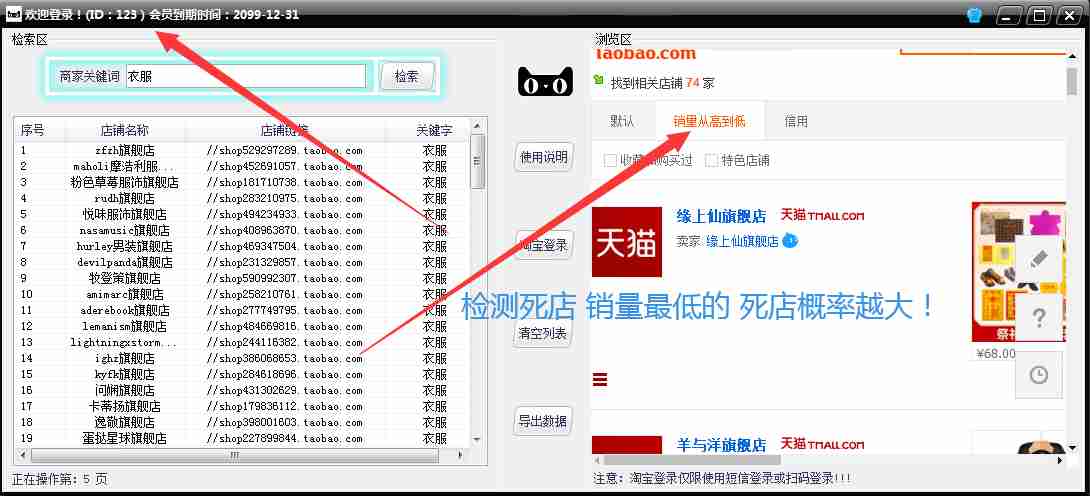
Task: Click the shop list vertical scrollbar thumb
Action: coord(477,161)
